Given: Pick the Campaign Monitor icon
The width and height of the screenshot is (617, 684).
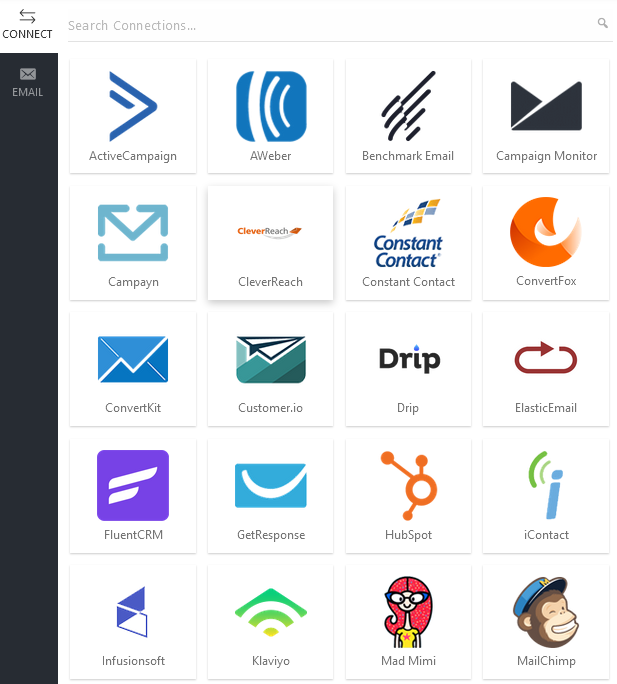Looking at the screenshot, I should (x=546, y=106).
